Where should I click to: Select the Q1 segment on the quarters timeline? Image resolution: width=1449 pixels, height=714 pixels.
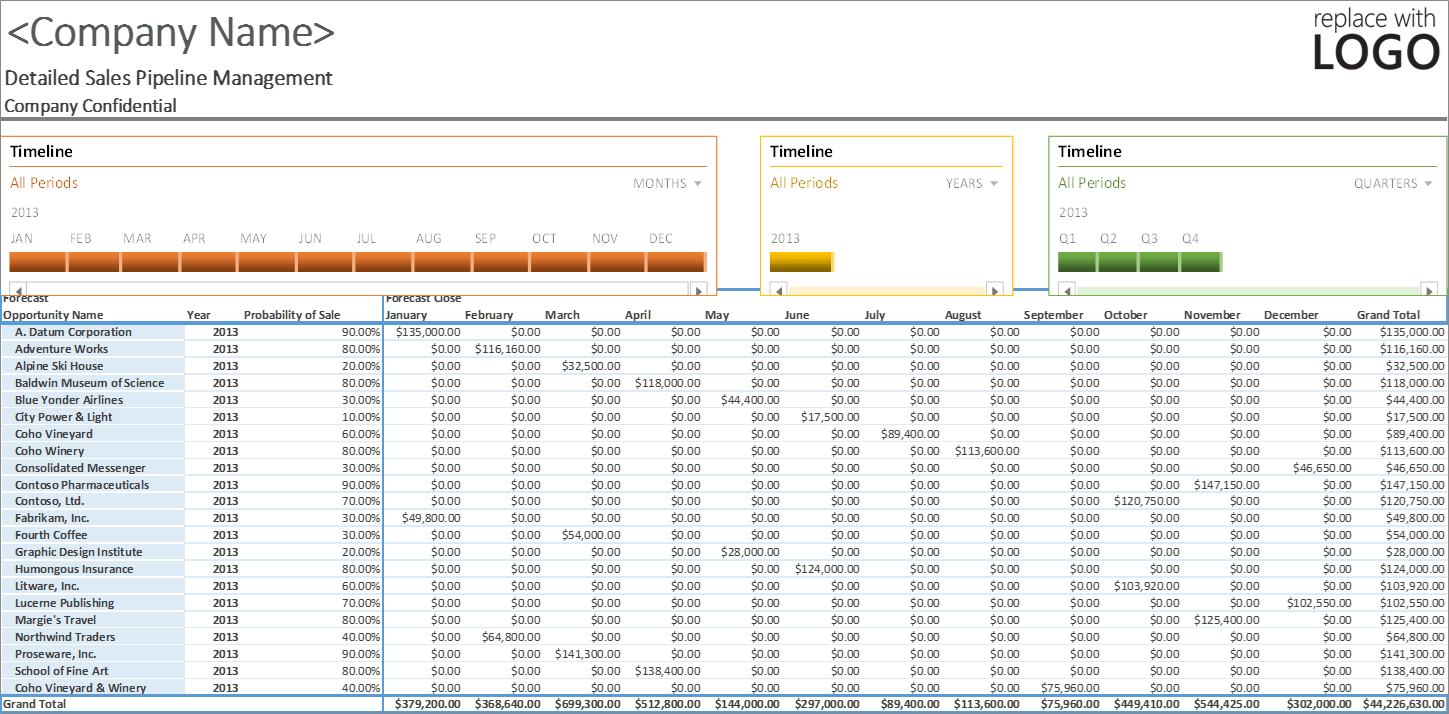click(x=1078, y=262)
